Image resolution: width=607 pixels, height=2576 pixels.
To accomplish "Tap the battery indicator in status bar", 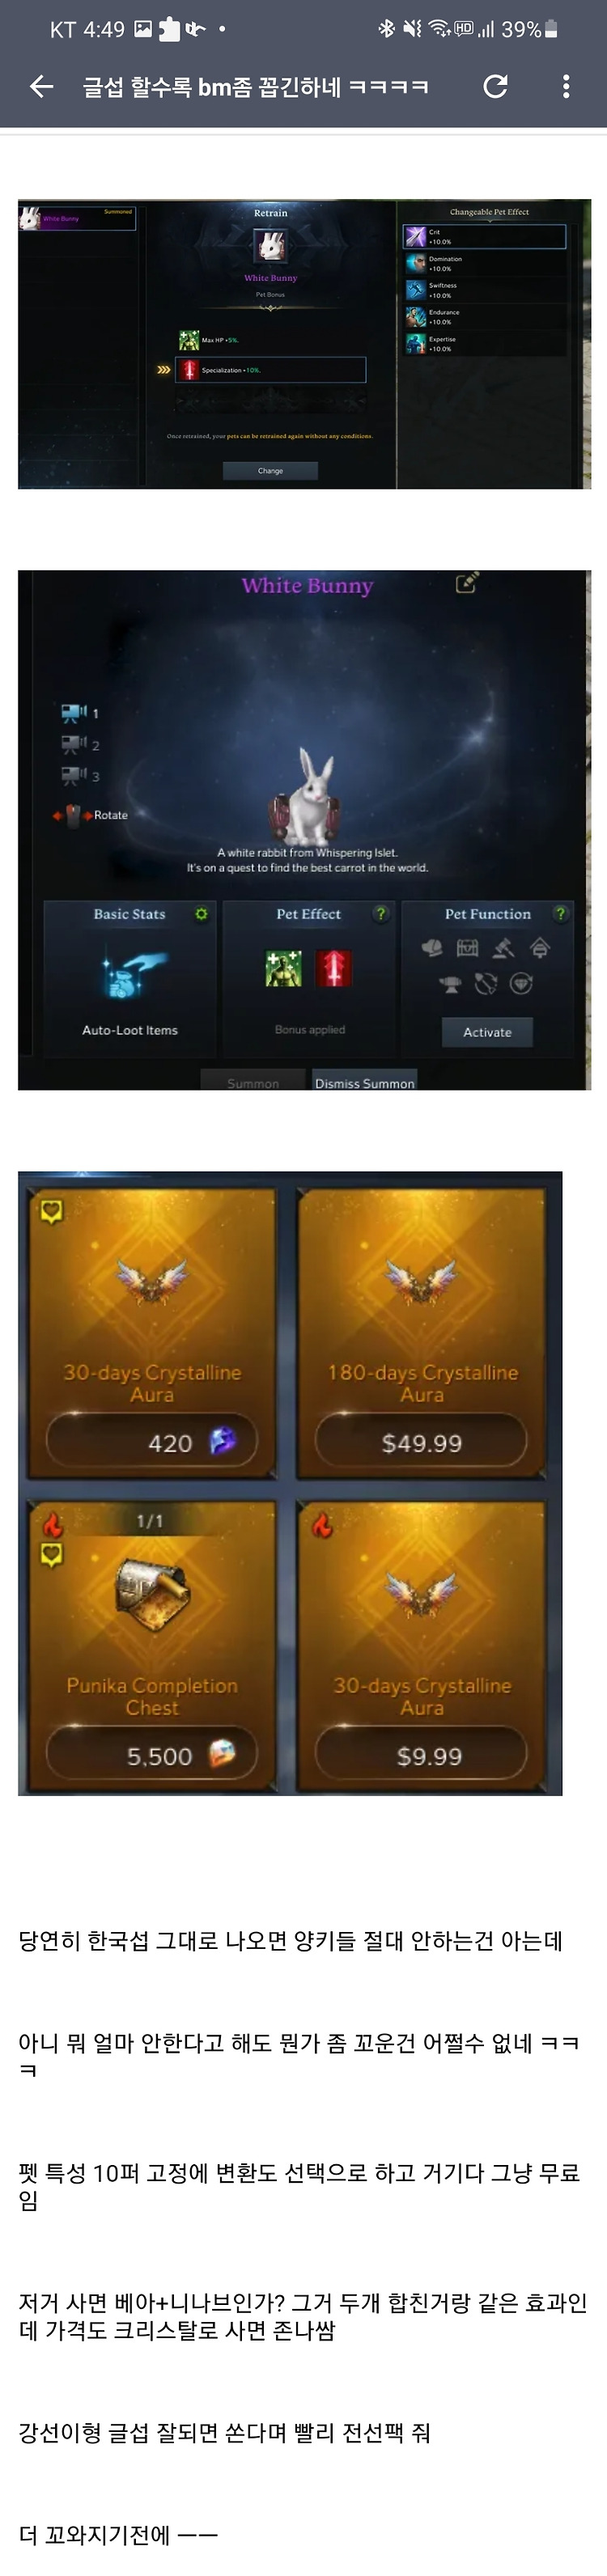I will point(550,29).
